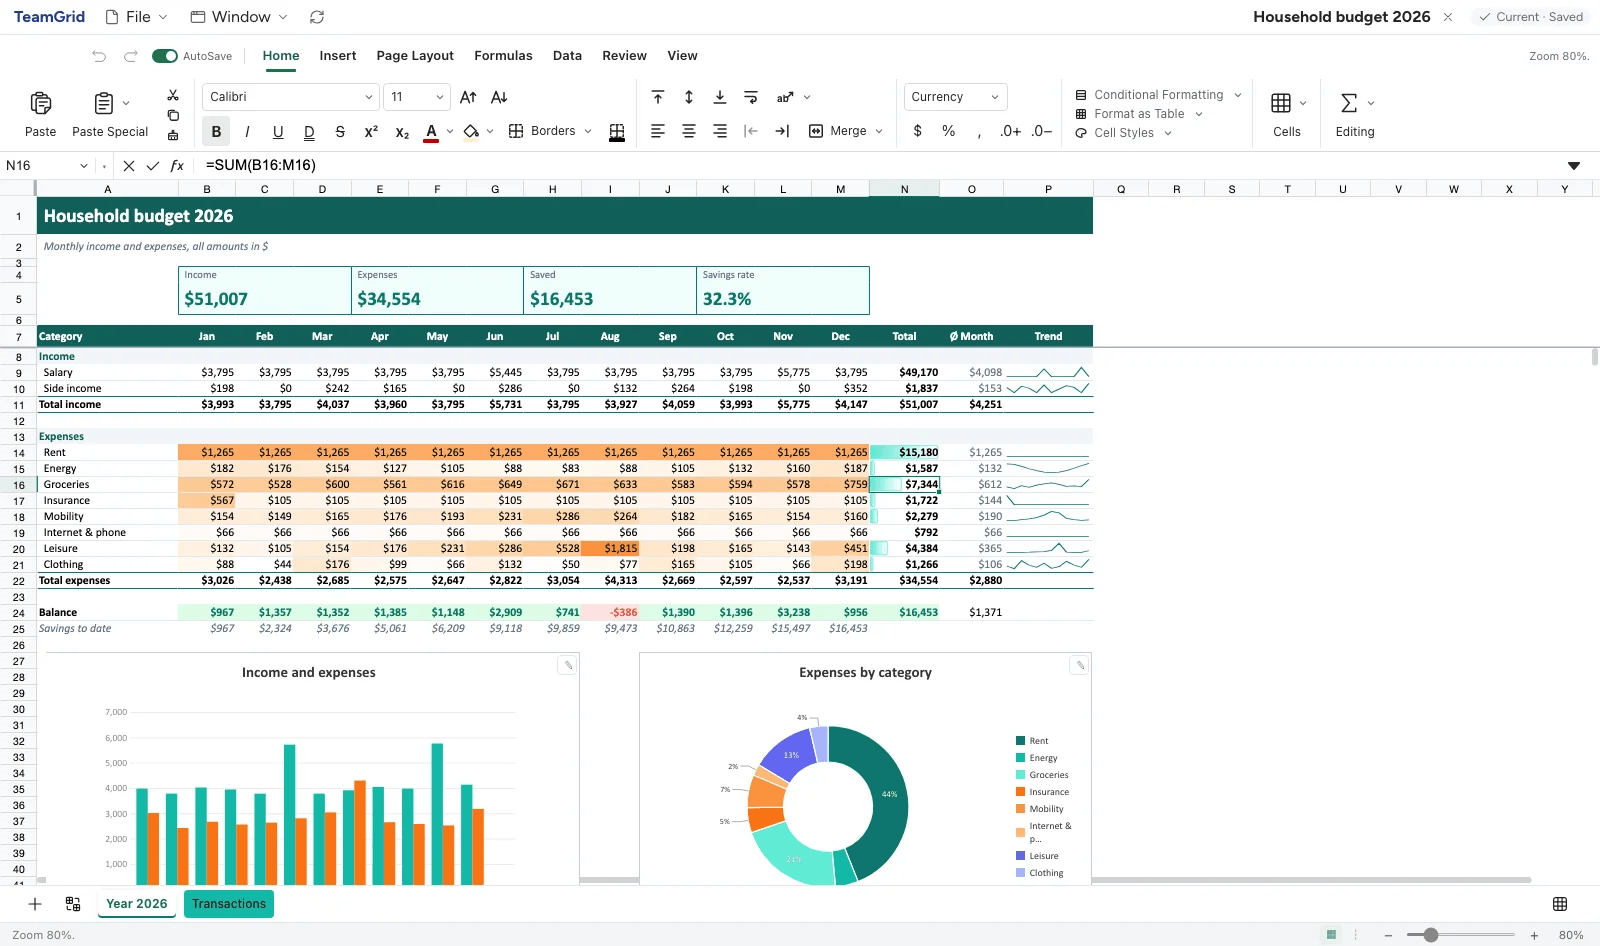
Task: Apply superscript formatting
Action: click(x=371, y=132)
